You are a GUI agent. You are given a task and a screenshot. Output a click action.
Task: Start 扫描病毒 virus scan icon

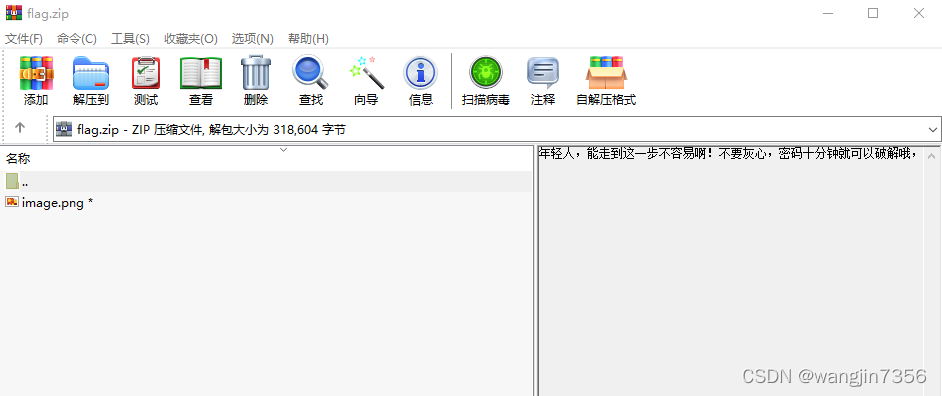(485, 73)
